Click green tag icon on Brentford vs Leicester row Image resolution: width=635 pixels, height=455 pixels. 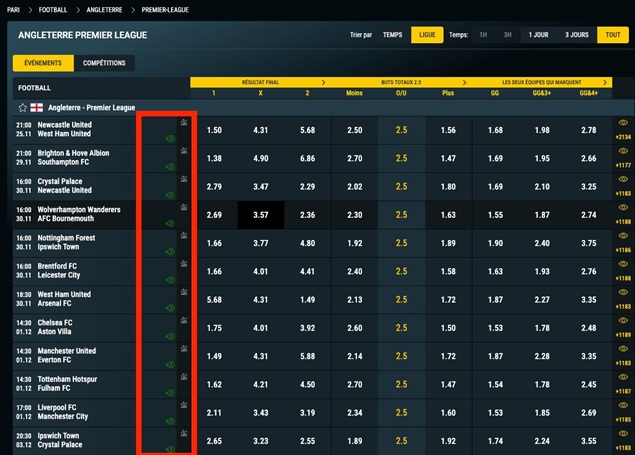click(170, 280)
